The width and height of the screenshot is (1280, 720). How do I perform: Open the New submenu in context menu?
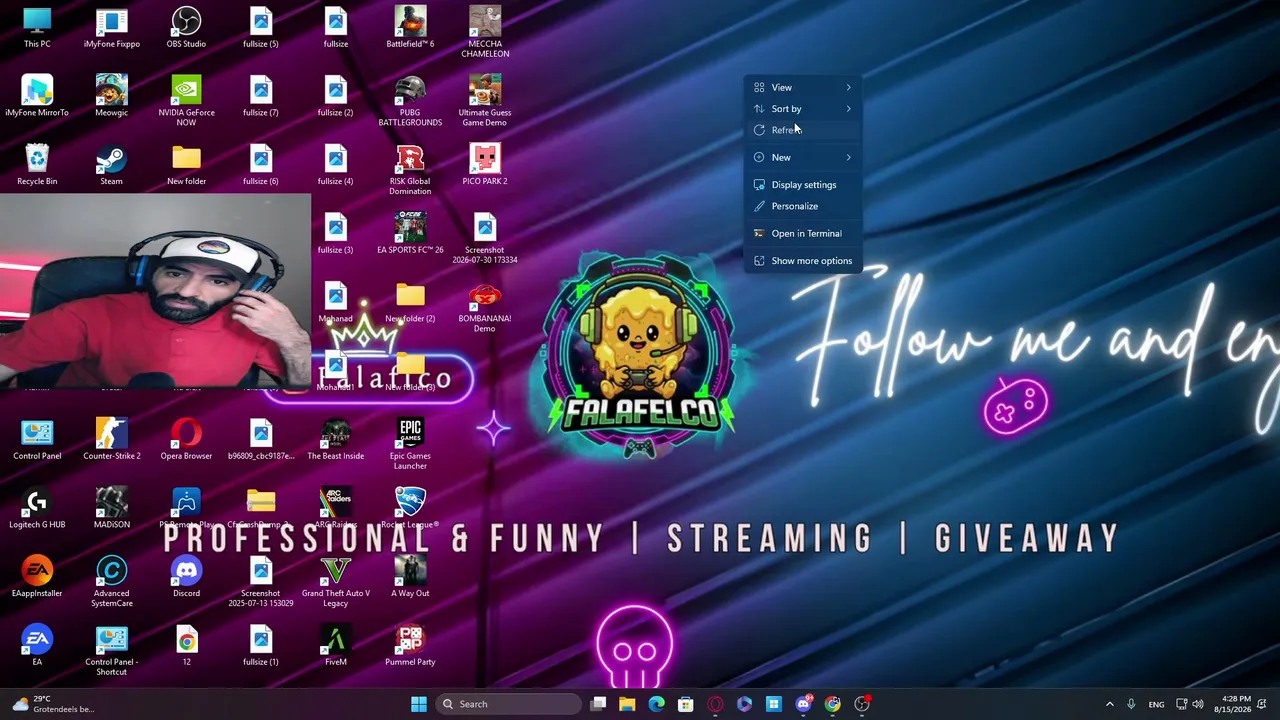tap(804, 157)
